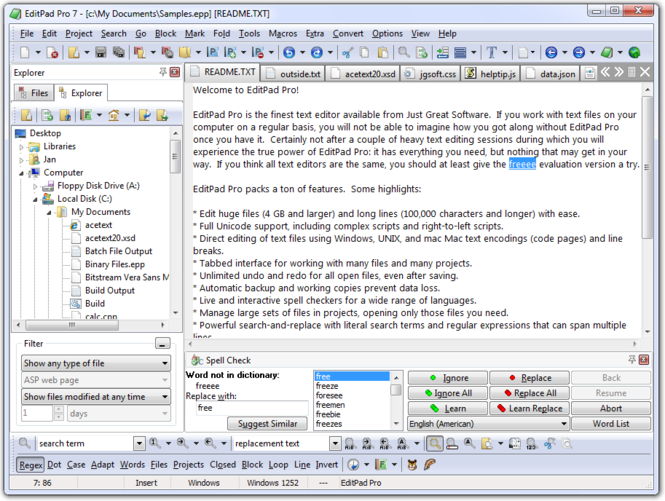
Task: Click the Suggest Similar button
Action: tap(268, 424)
